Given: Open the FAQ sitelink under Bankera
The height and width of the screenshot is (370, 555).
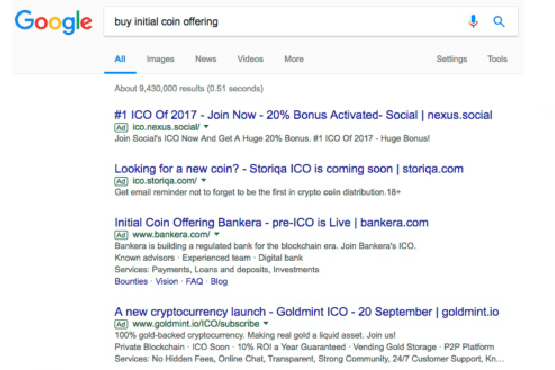Looking at the screenshot, I should click(x=194, y=281).
